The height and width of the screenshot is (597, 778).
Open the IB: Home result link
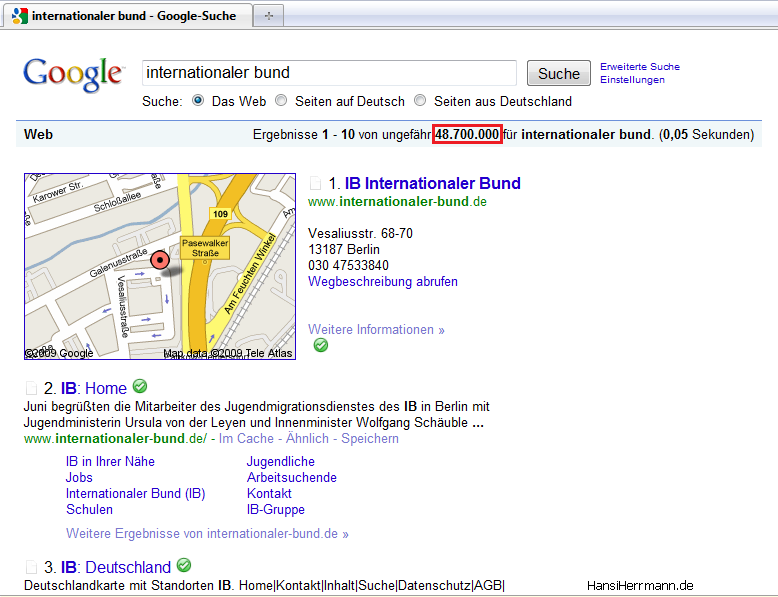pyautogui.click(x=94, y=388)
